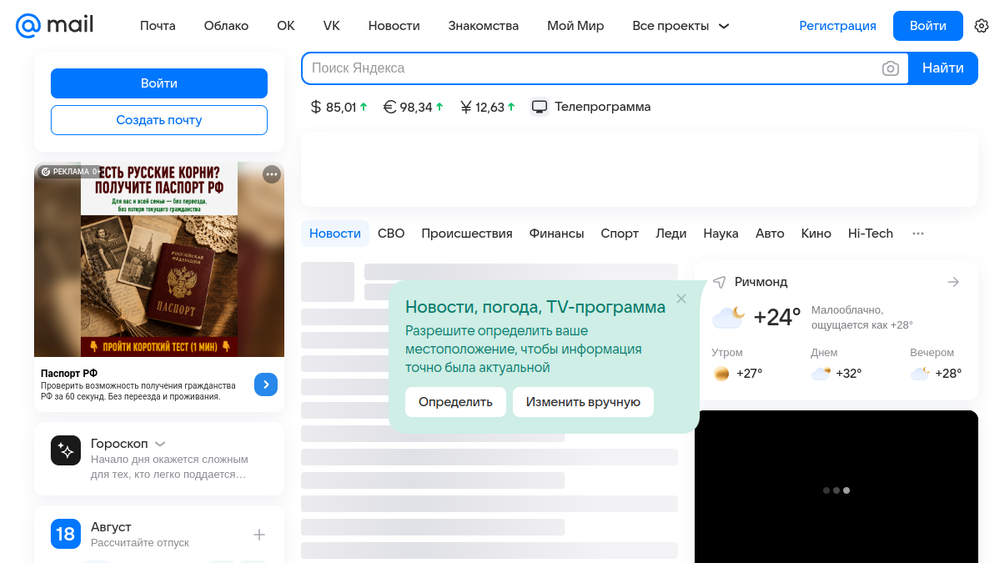This screenshot has height=563, width=1000.
Task: Click the Регистрация link
Action: [837, 26]
